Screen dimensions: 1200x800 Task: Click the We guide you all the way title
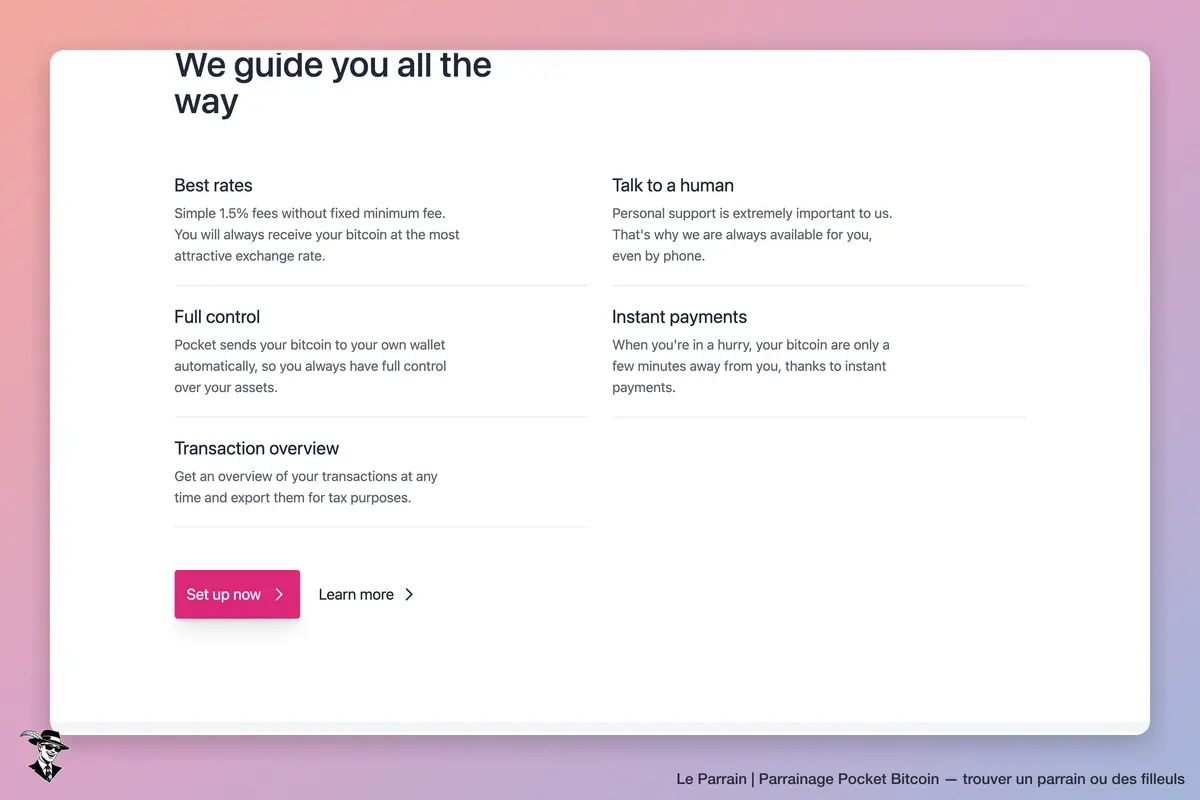click(x=333, y=84)
